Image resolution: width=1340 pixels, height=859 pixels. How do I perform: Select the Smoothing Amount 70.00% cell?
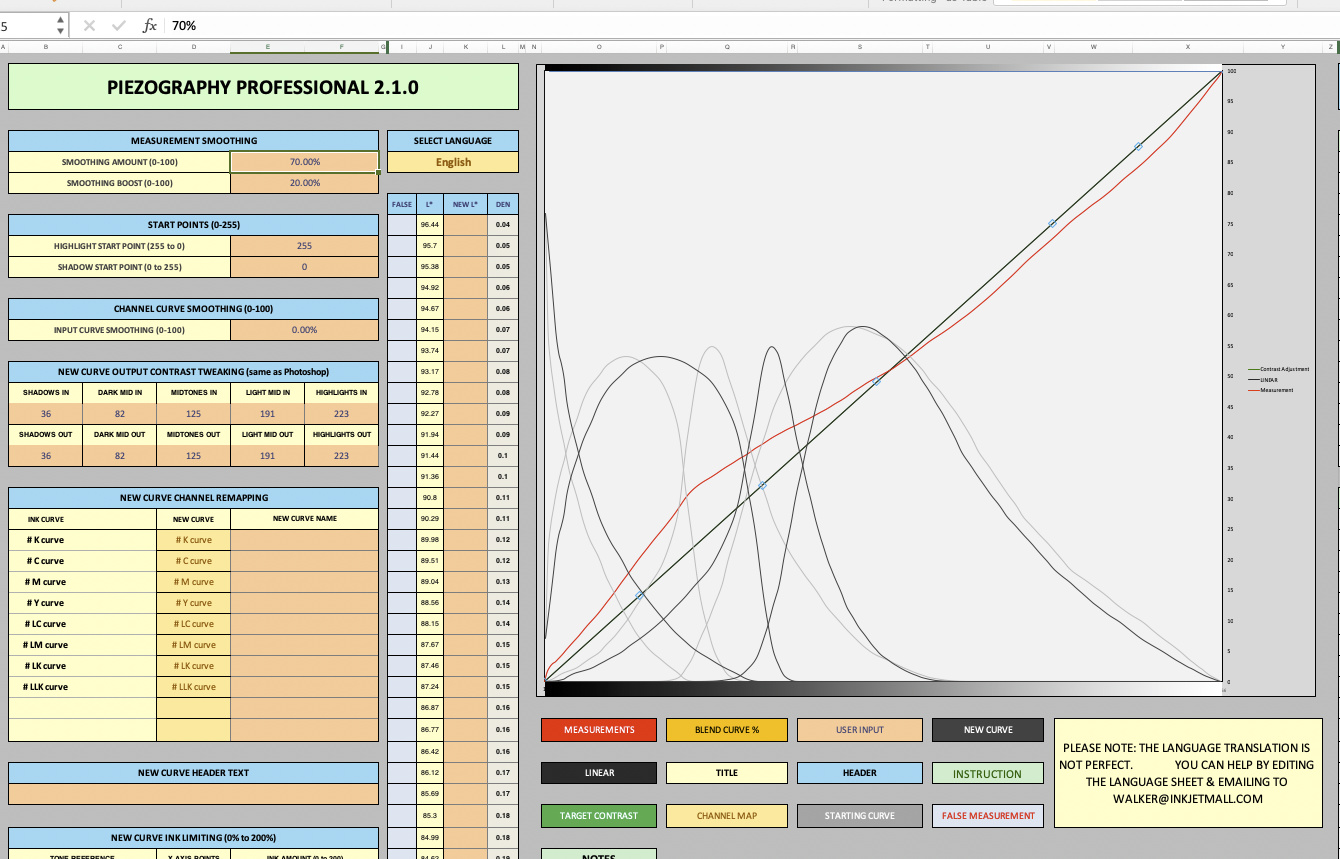tap(304, 162)
